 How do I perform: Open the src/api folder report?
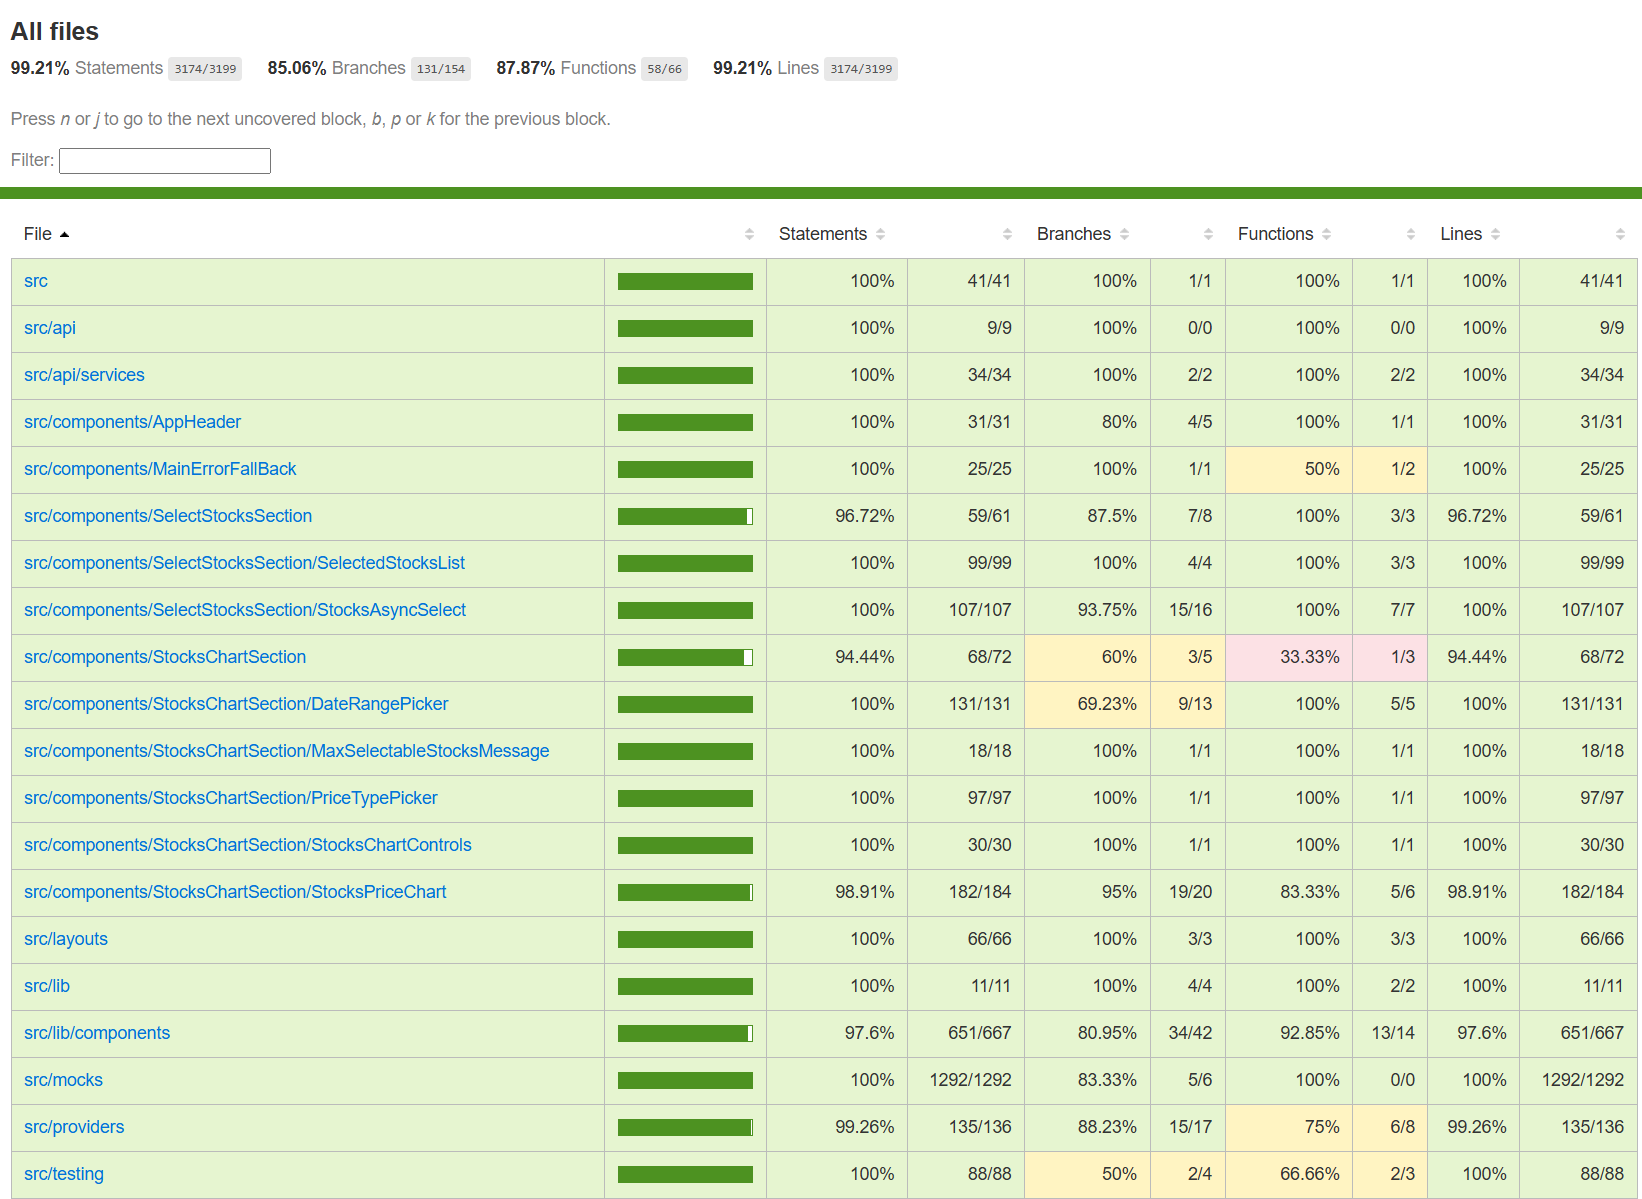50,328
